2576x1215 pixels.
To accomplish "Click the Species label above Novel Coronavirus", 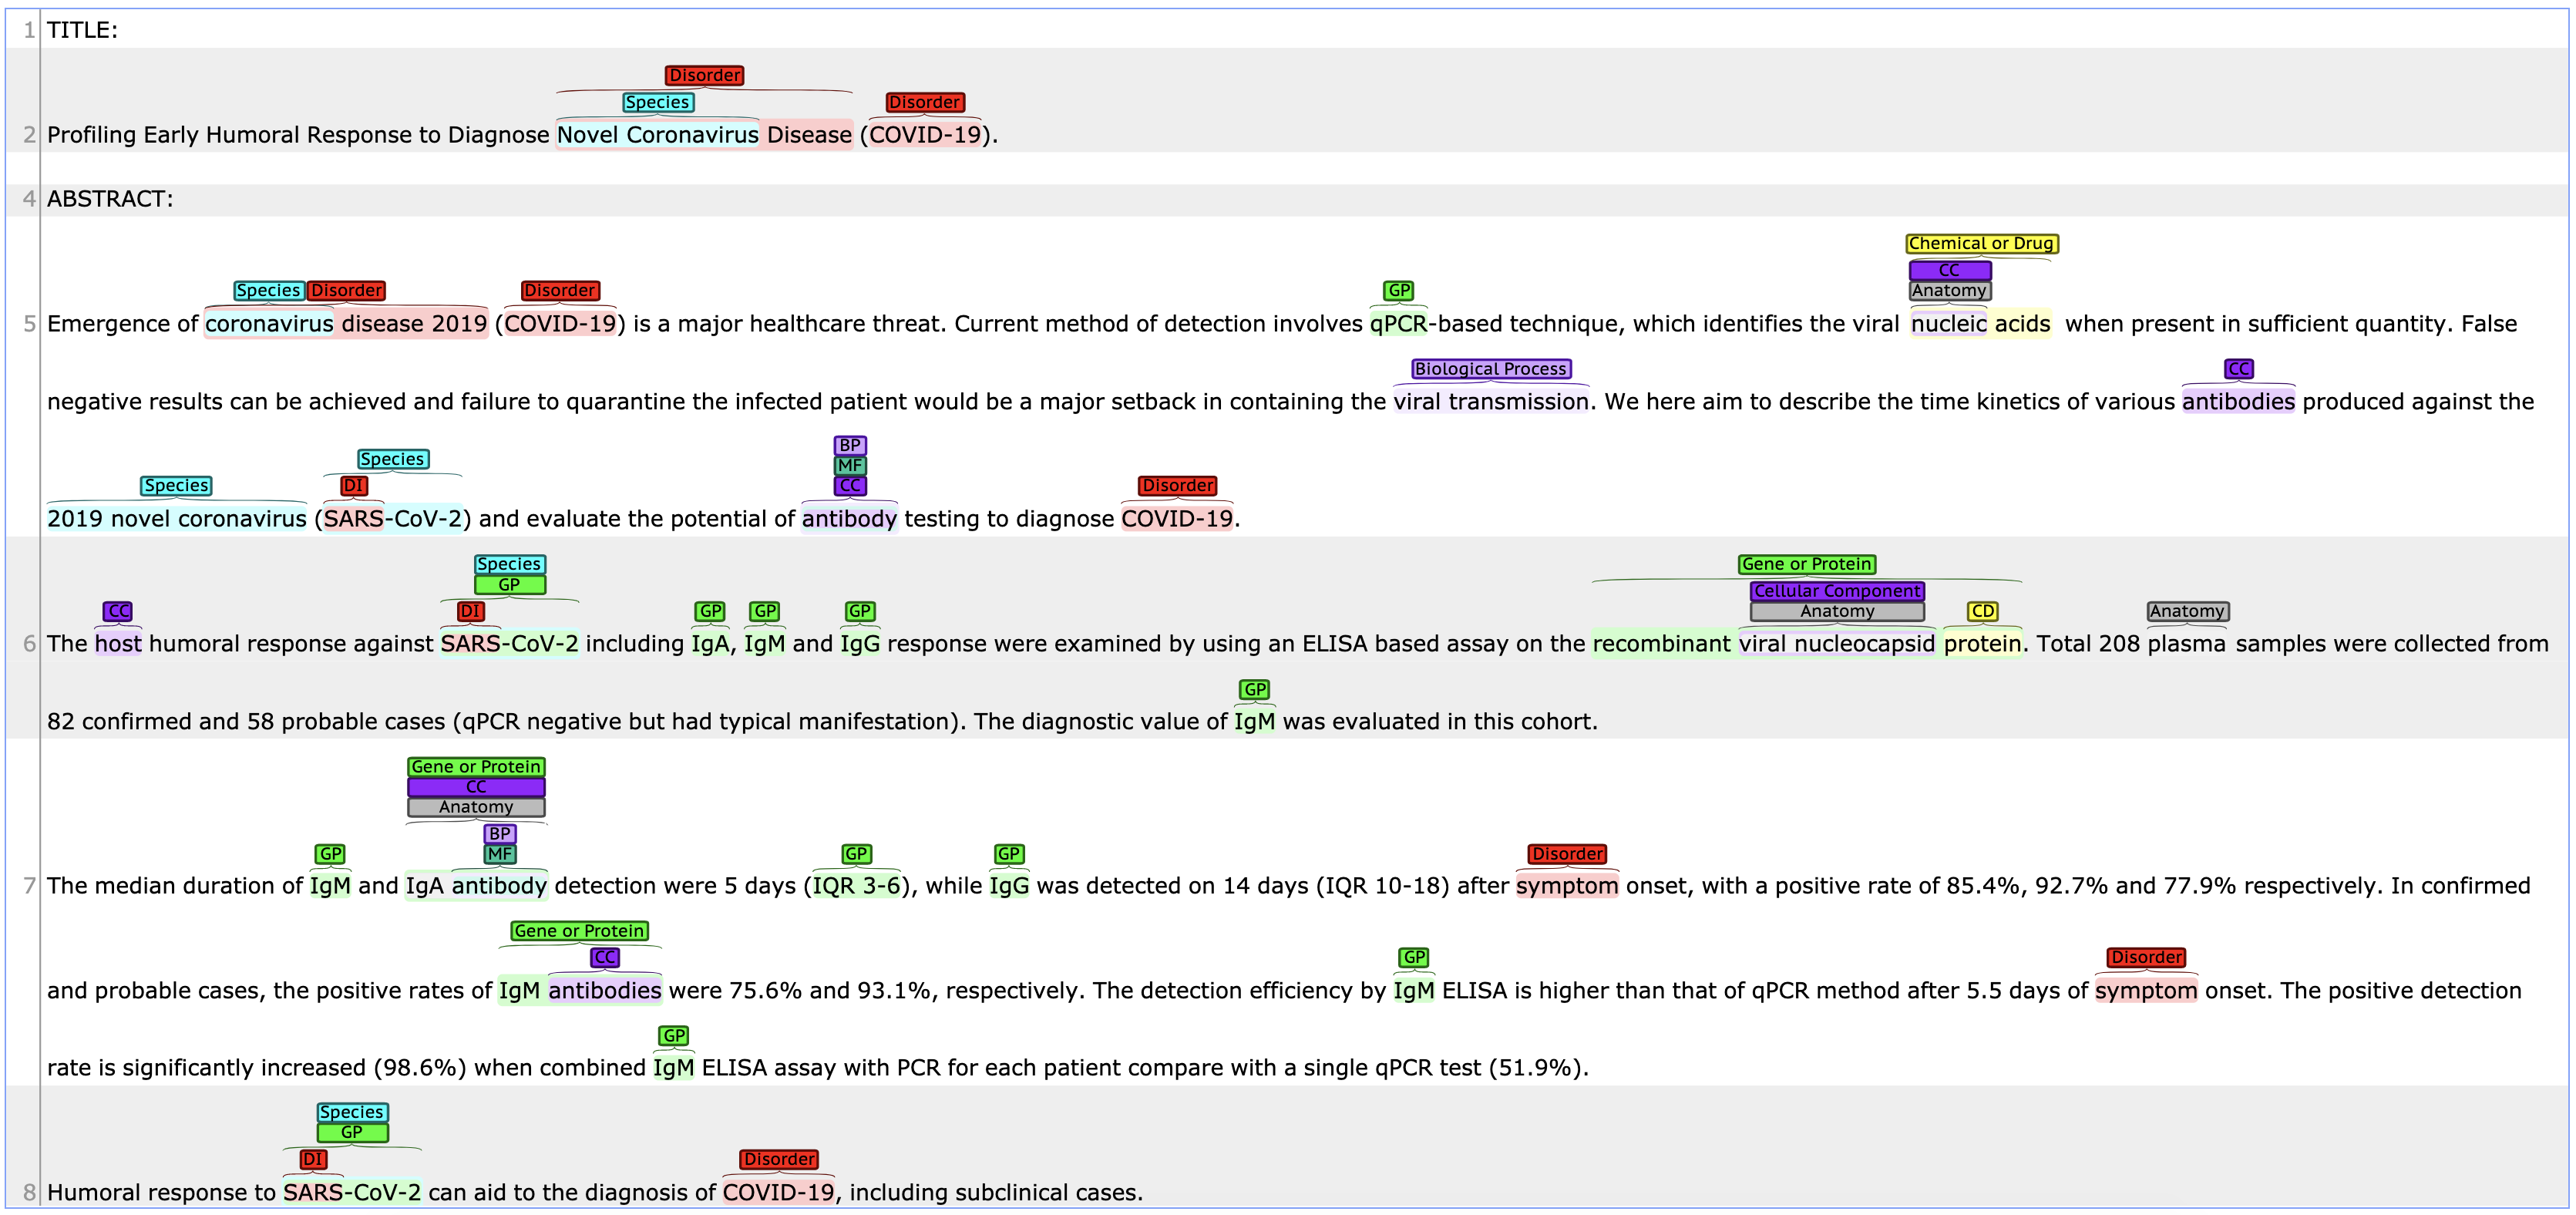I will pyautogui.click(x=657, y=102).
